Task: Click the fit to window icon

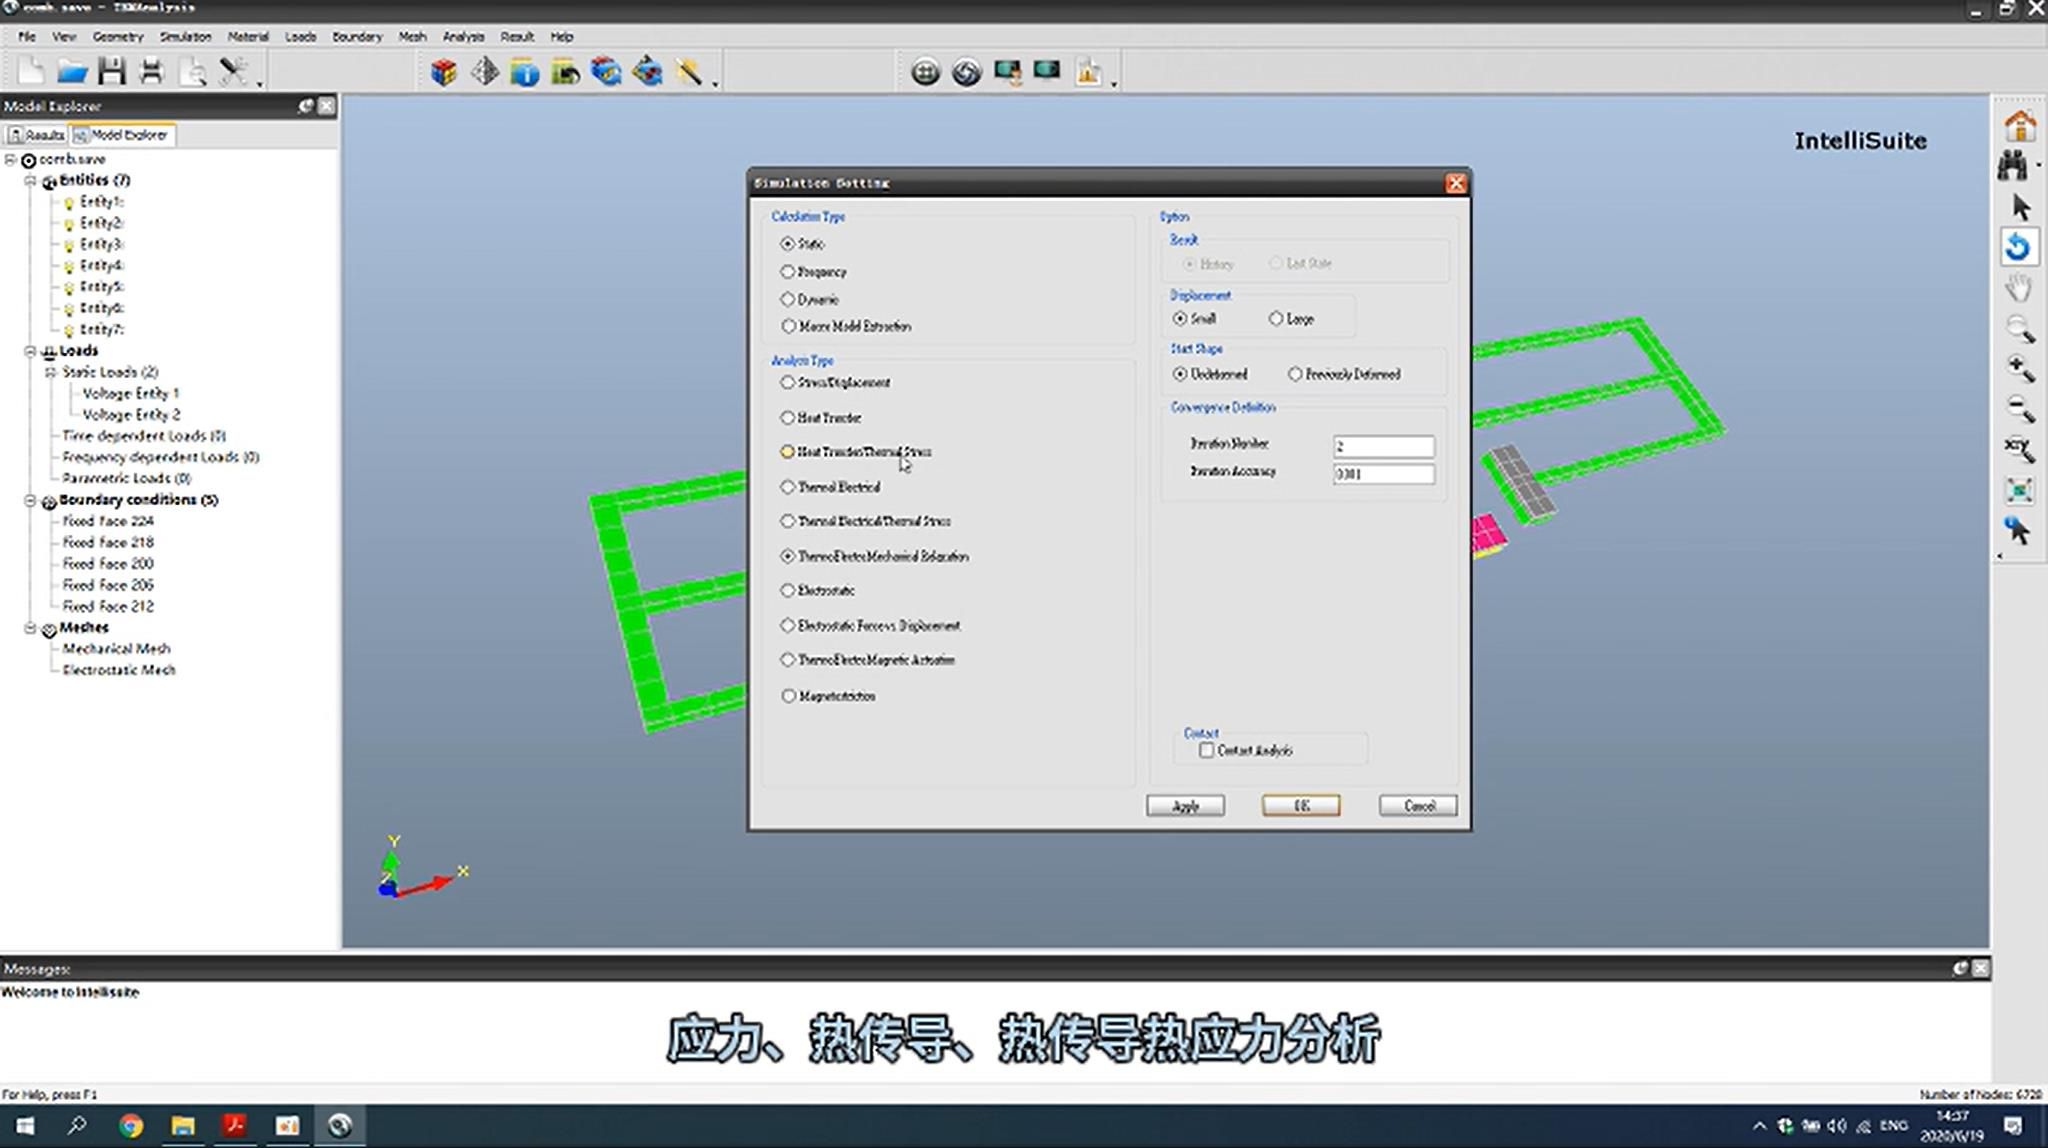Action: tap(2019, 490)
